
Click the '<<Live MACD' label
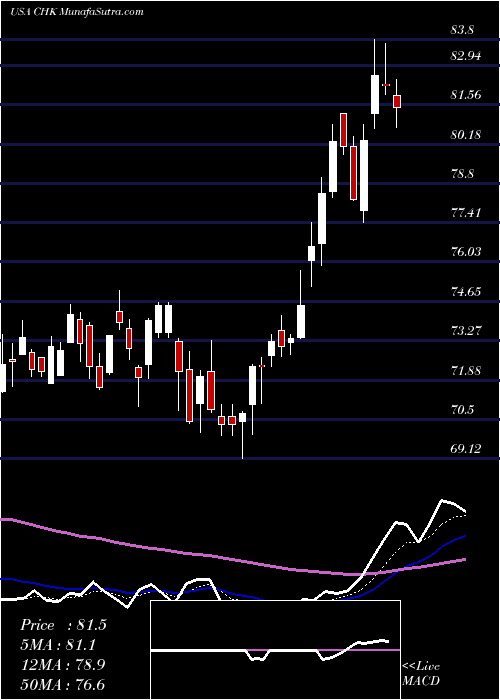click(421, 674)
